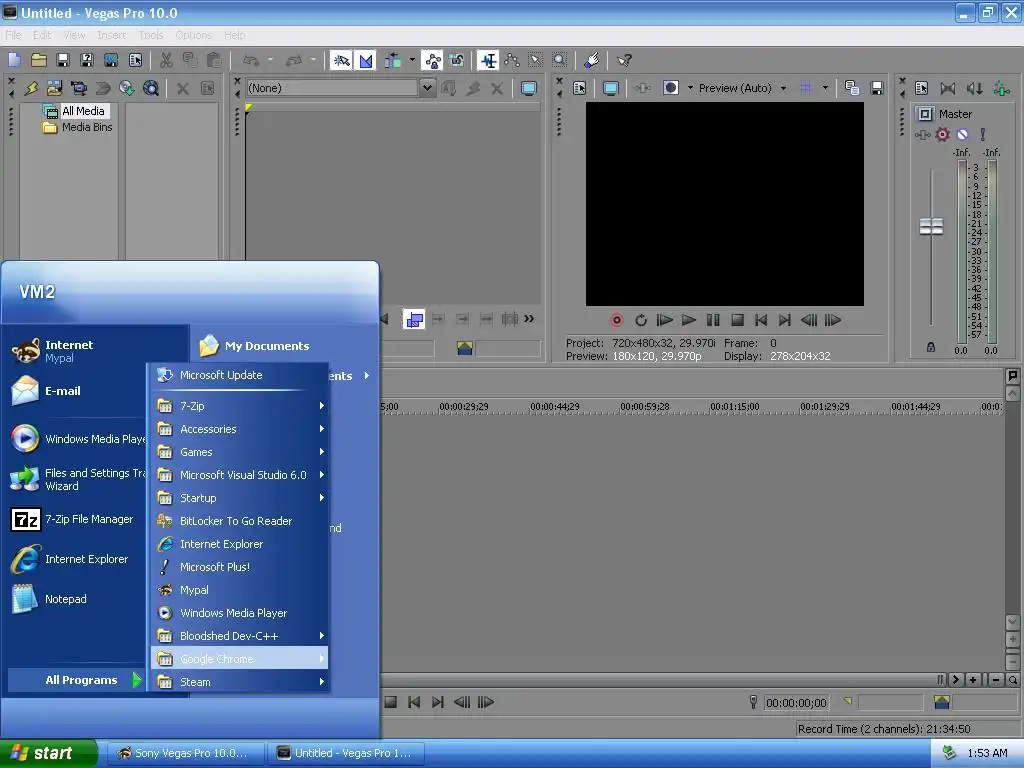Click Capture Video camcorder icon
The width and height of the screenshot is (1024, 768).
(78, 88)
